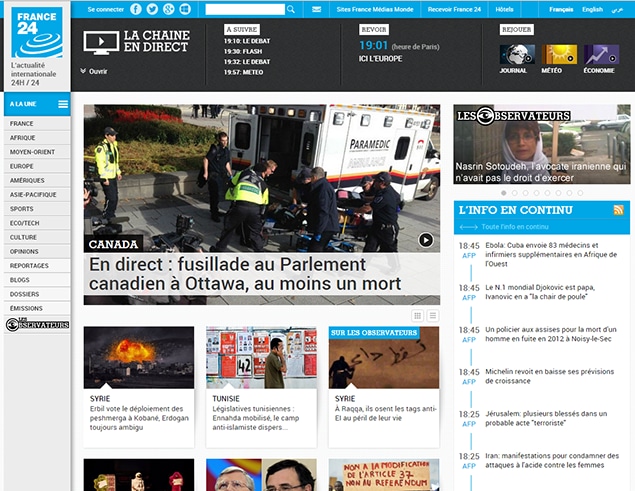This screenshot has height=491, width=635.
Task: Open the Asie-Pacifique section
Action: click(x=37, y=194)
